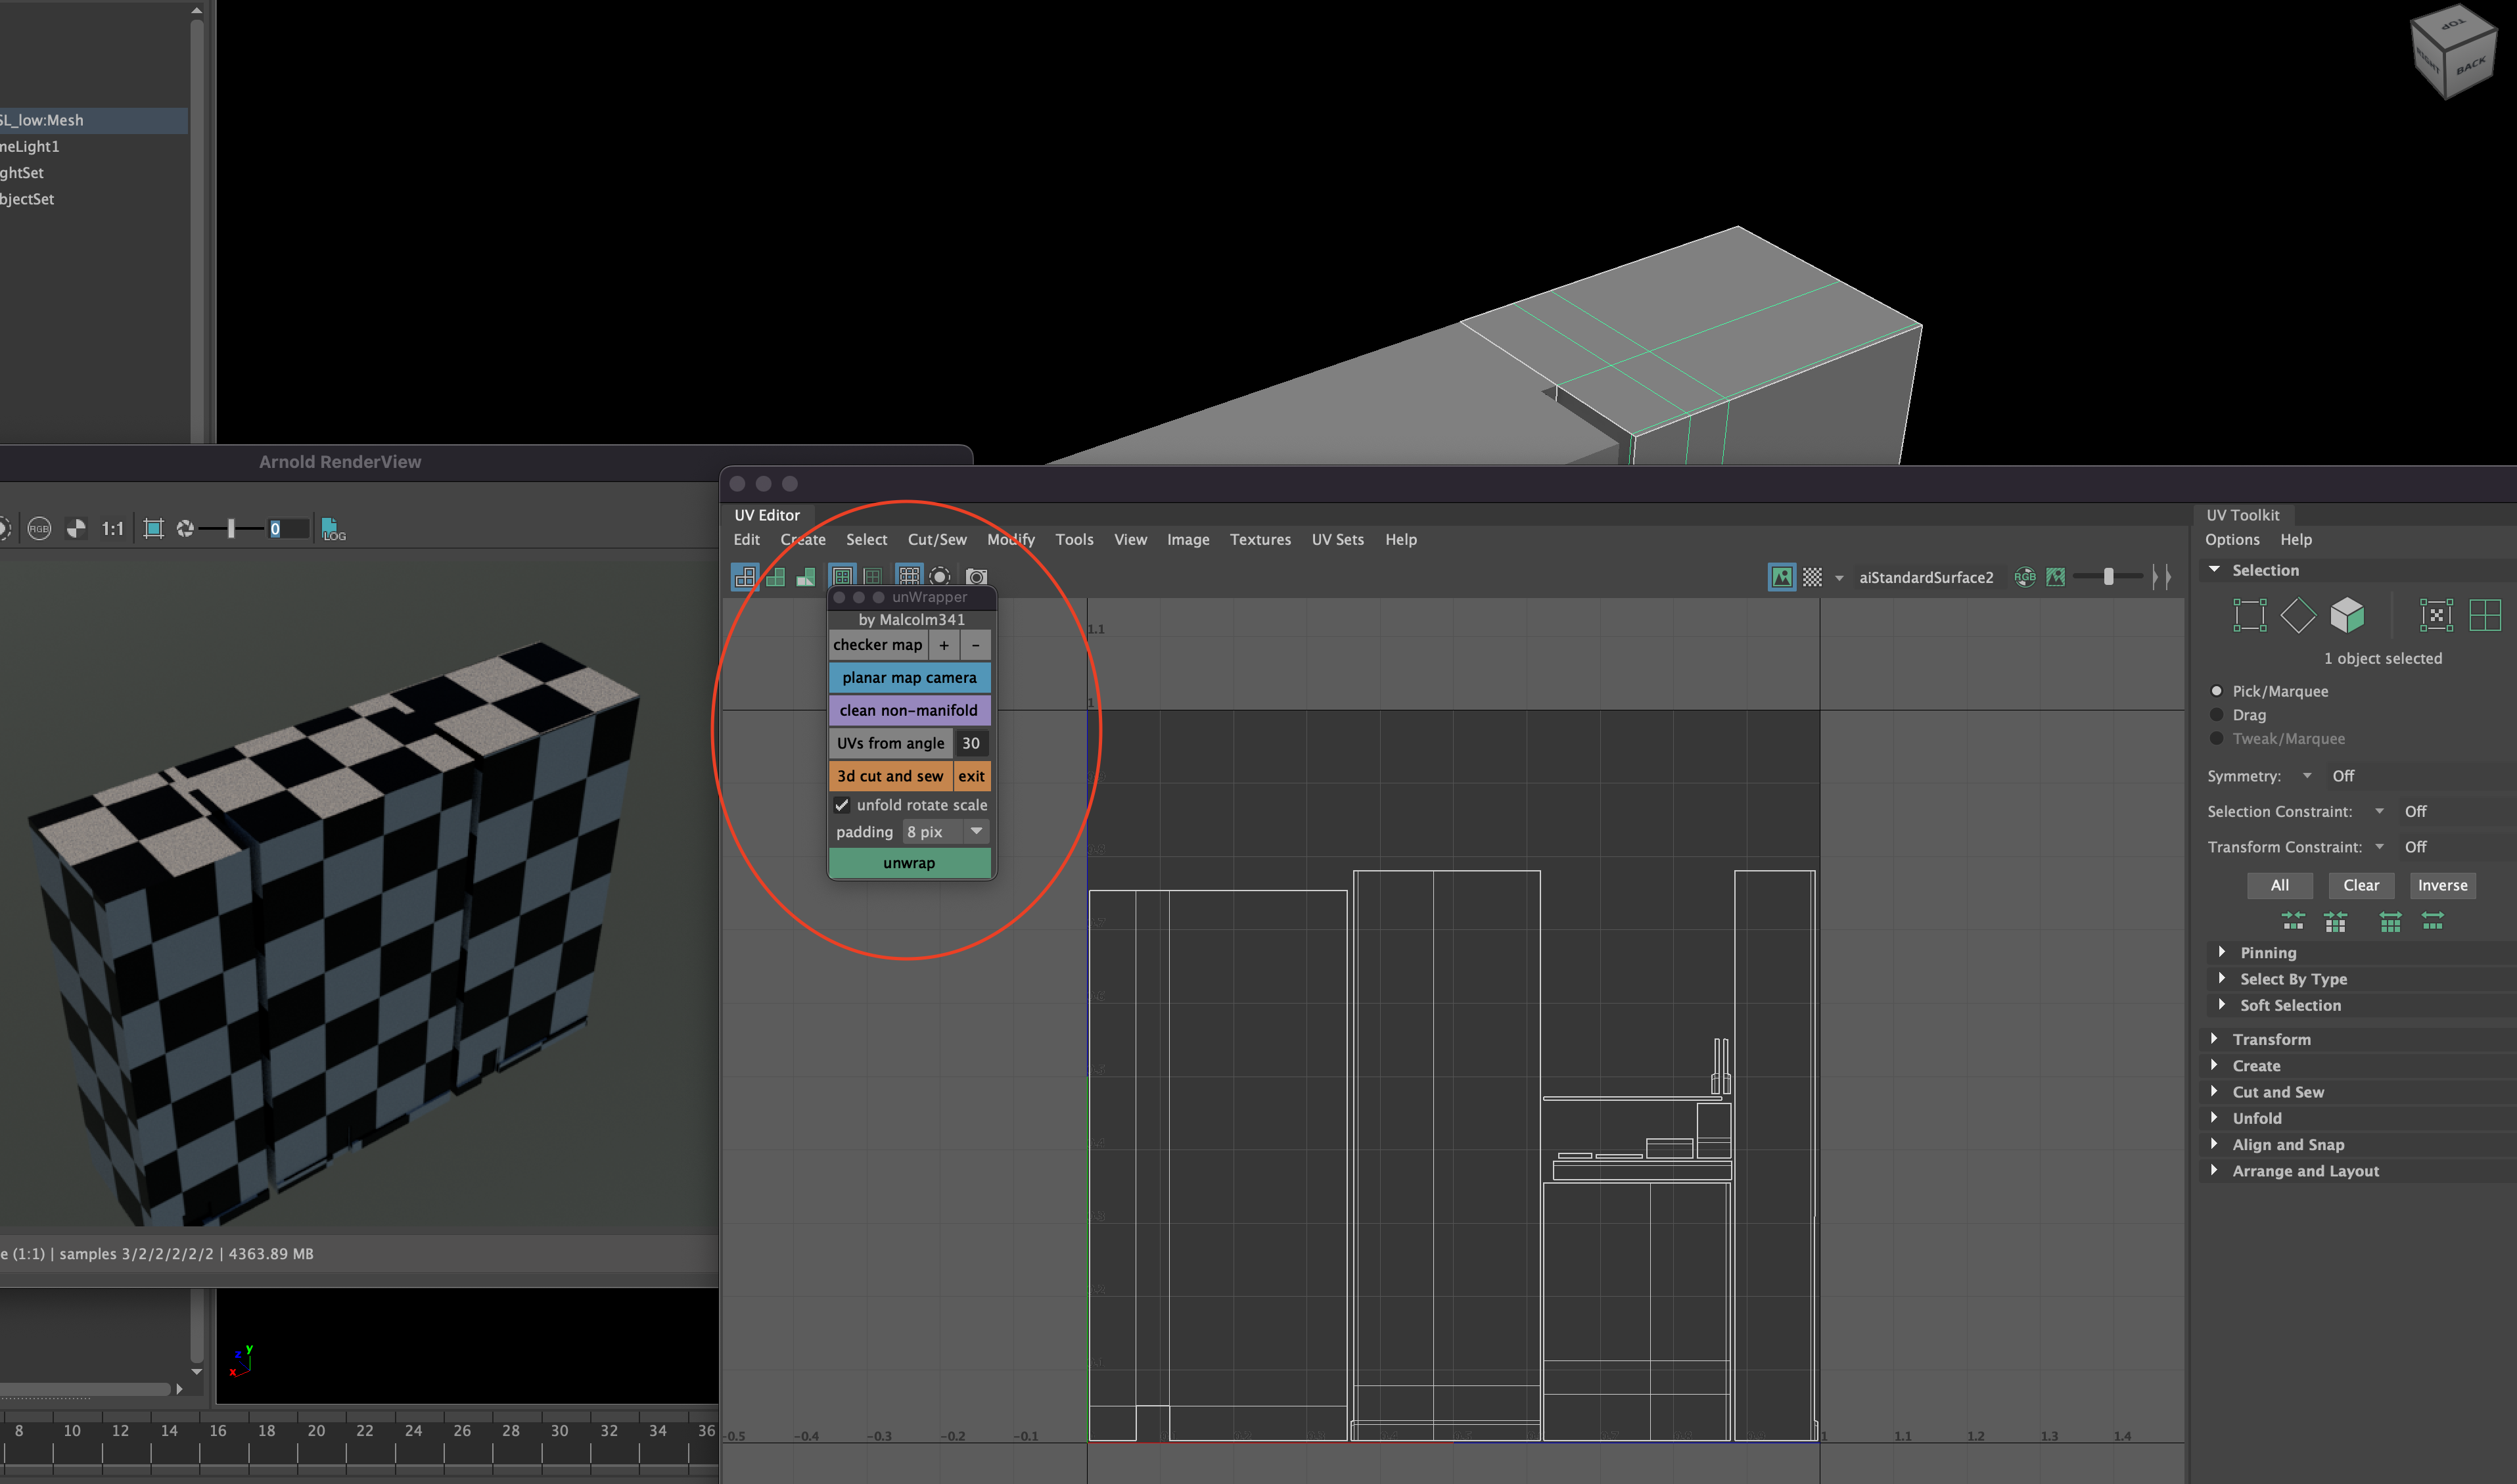Adjust the exposure slider in UV Editor toolbar
Image resolution: width=2517 pixels, height=1484 pixels.
click(x=2108, y=577)
